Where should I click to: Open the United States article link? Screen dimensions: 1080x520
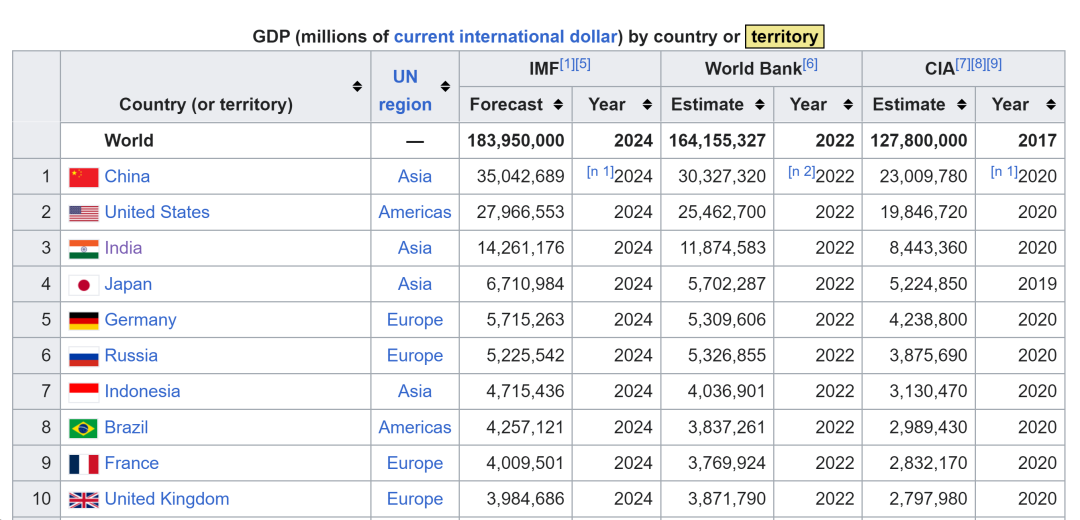pyautogui.click(x=157, y=212)
